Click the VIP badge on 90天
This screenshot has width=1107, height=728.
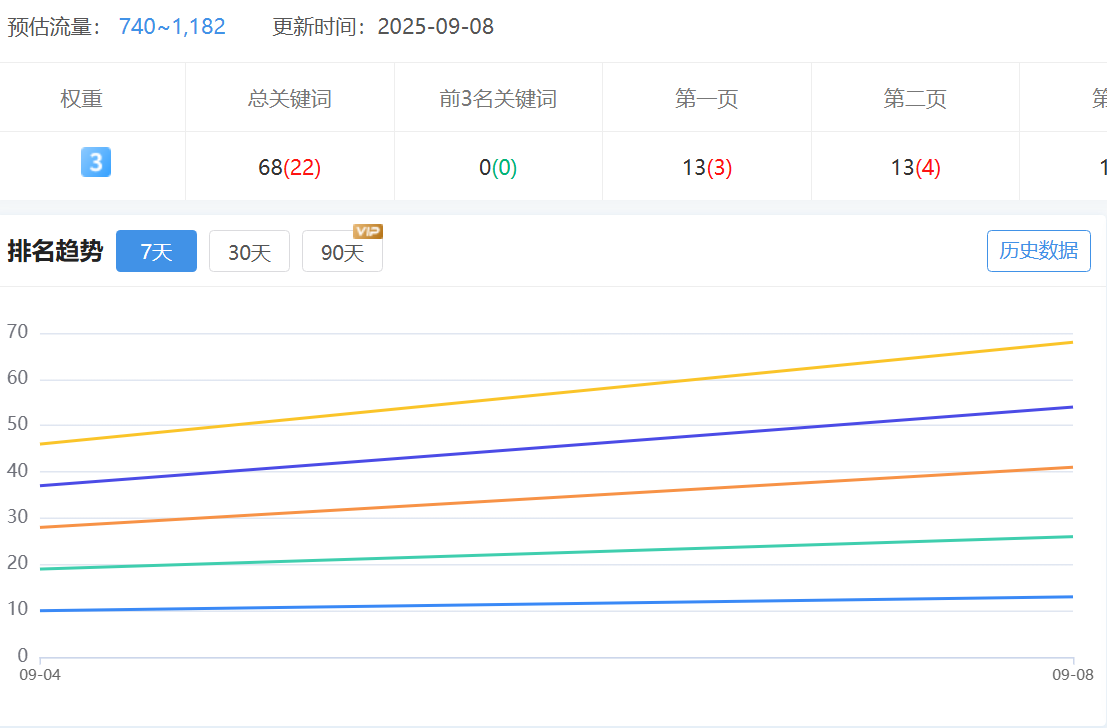(x=368, y=231)
